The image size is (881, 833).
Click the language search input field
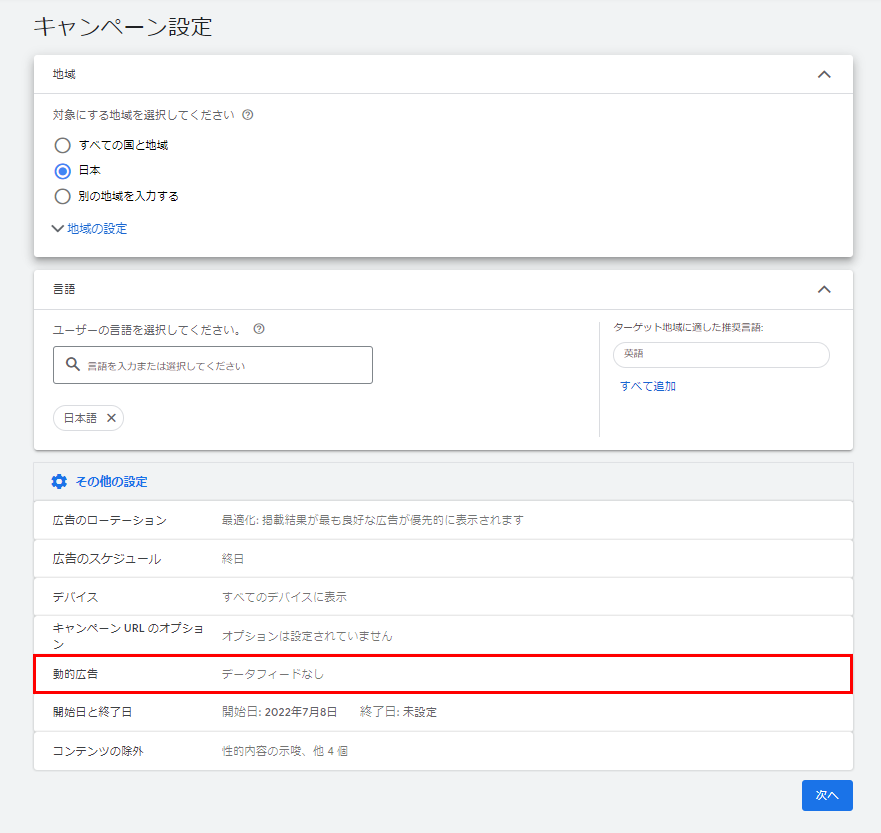point(227,366)
